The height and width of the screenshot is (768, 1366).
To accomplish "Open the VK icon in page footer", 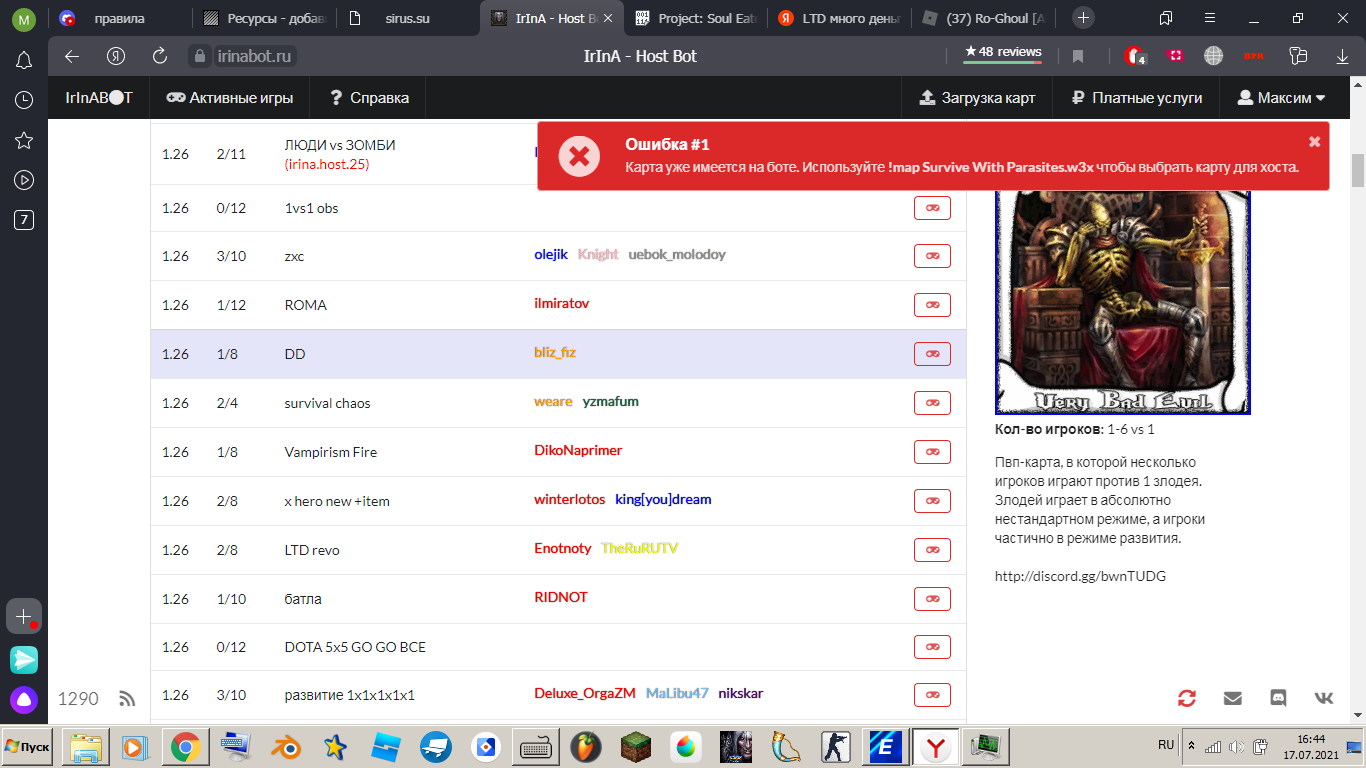I will [x=1324, y=698].
